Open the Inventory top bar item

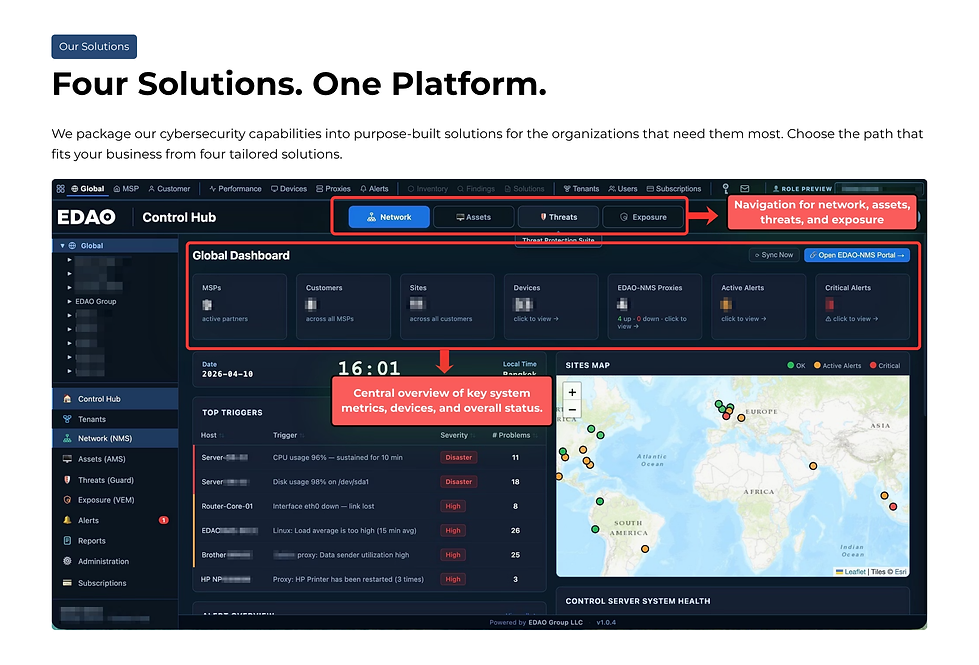(x=428, y=189)
